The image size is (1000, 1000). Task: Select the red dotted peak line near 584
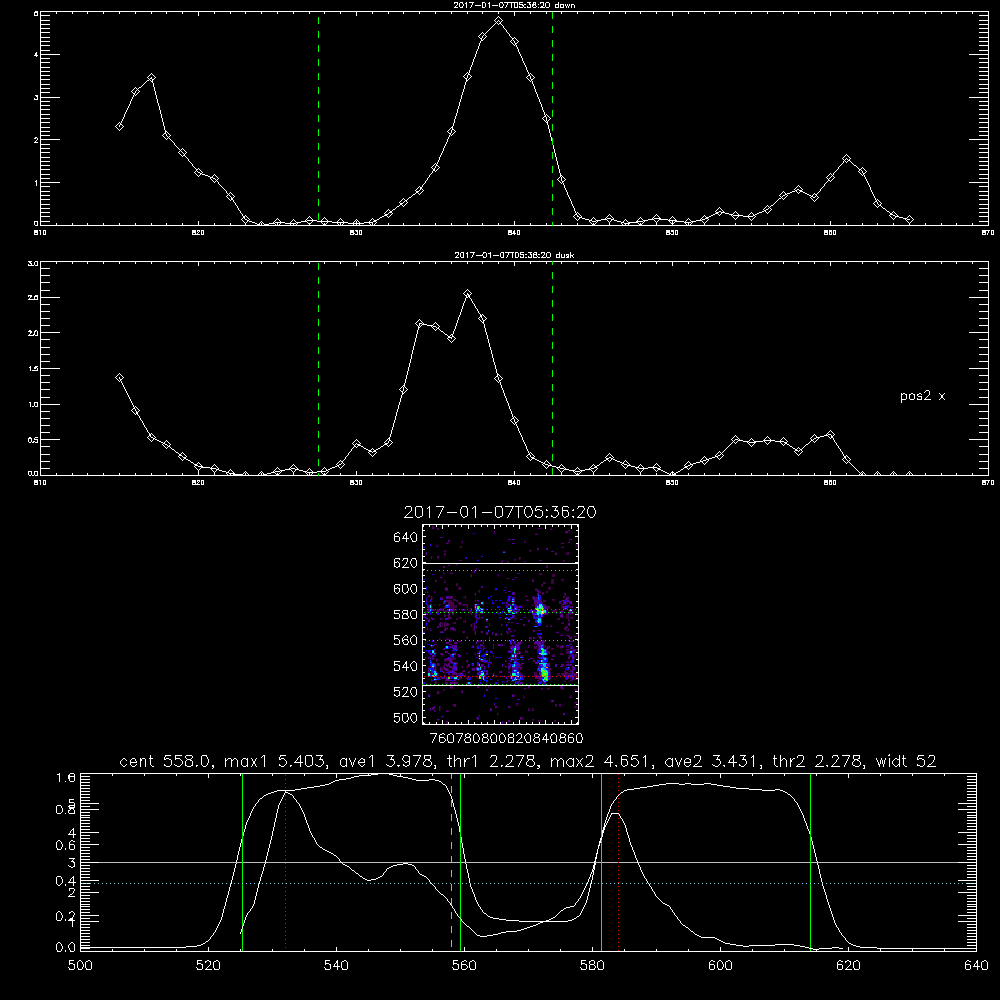pos(619,861)
